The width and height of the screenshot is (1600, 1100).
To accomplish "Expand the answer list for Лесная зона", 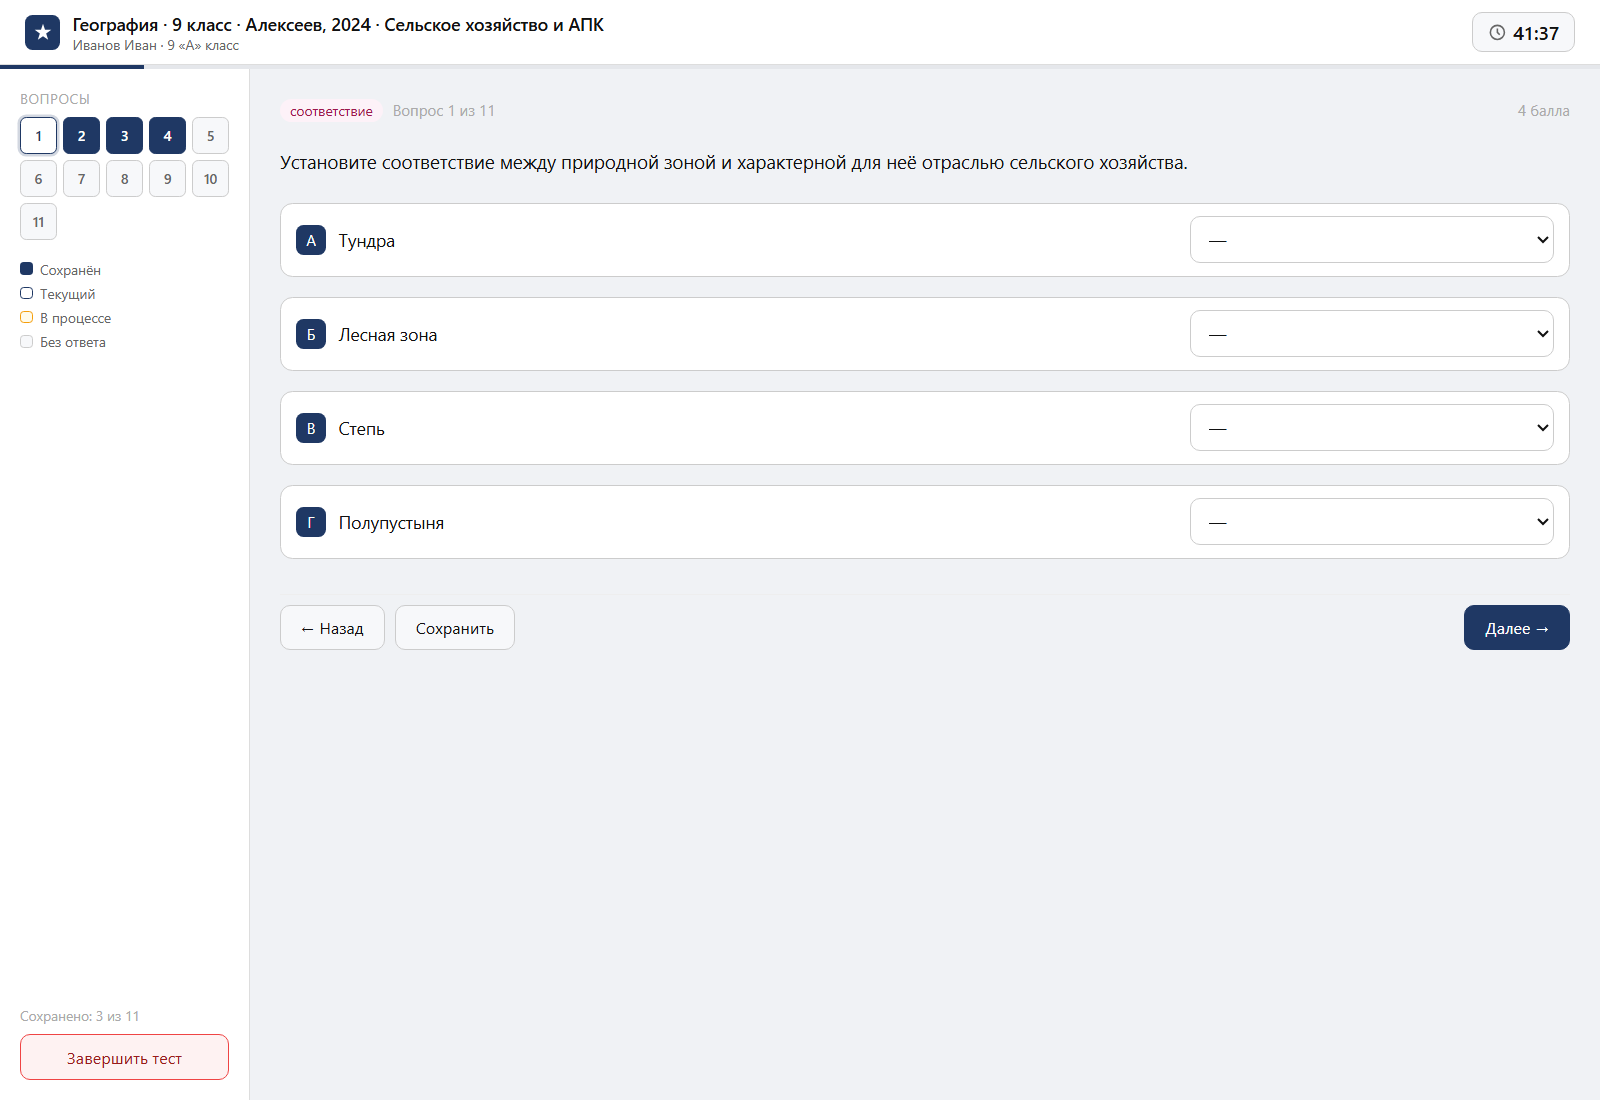I will point(1371,334).
